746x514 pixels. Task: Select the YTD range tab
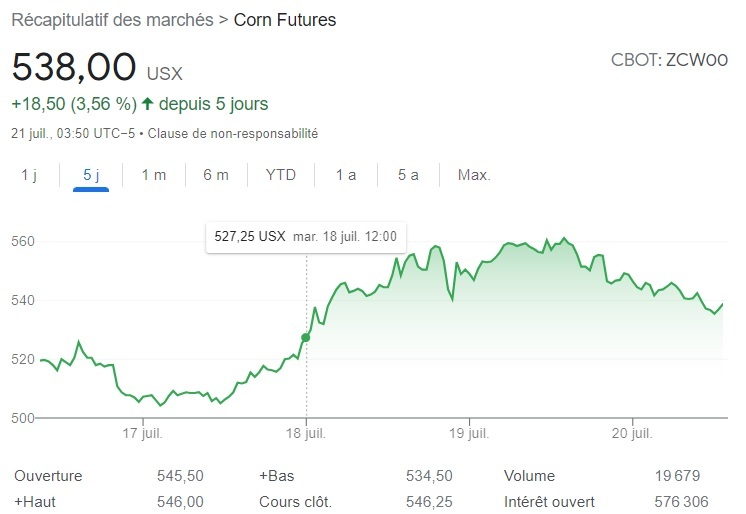point(281,175)
